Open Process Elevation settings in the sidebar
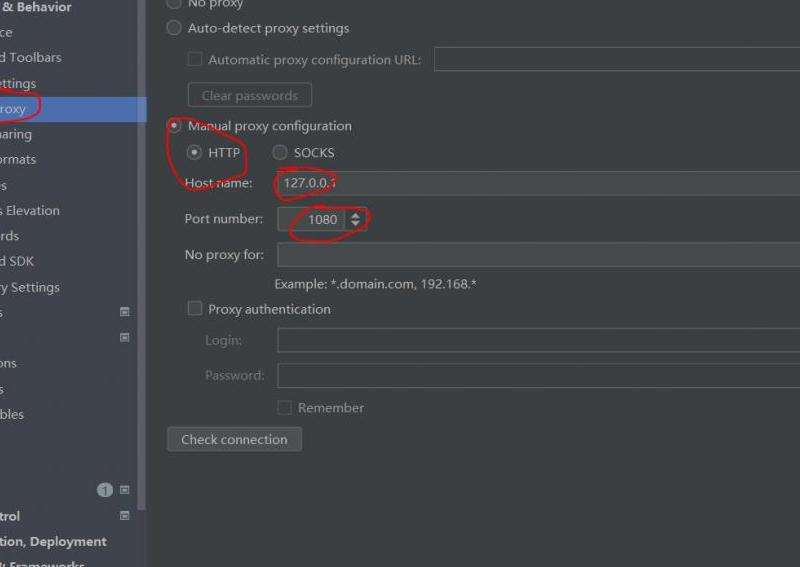This screenshot has width=800, height=567. click(30, 211)
